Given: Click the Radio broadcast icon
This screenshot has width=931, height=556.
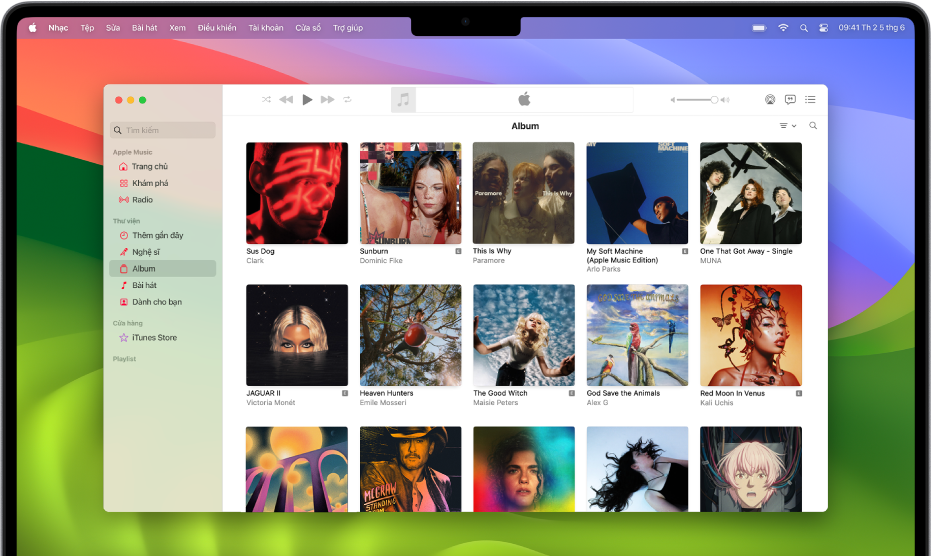Looking at the screenshot, I should [124, 200].
